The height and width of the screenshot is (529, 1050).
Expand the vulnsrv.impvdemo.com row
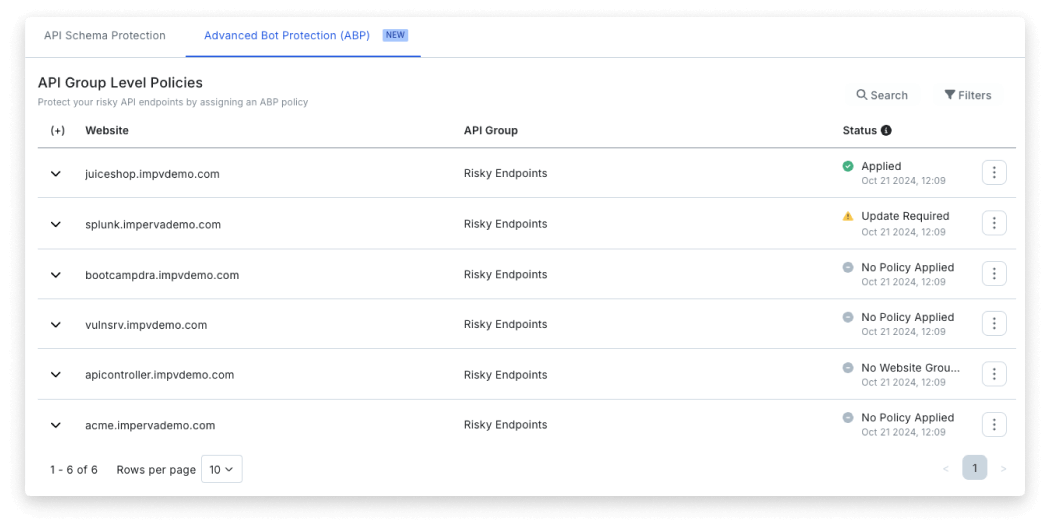(x=56, y=325)
